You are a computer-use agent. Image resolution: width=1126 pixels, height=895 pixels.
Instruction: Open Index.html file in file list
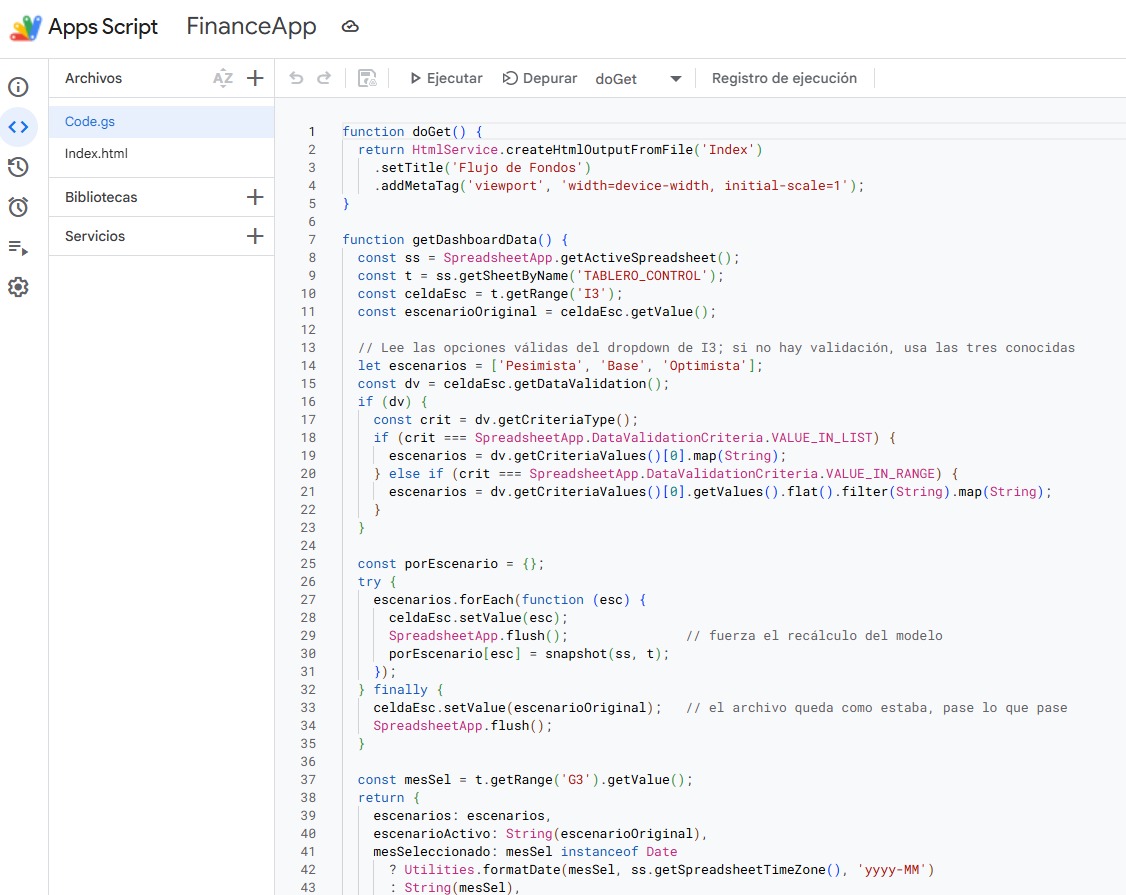[x=162, y=153]
